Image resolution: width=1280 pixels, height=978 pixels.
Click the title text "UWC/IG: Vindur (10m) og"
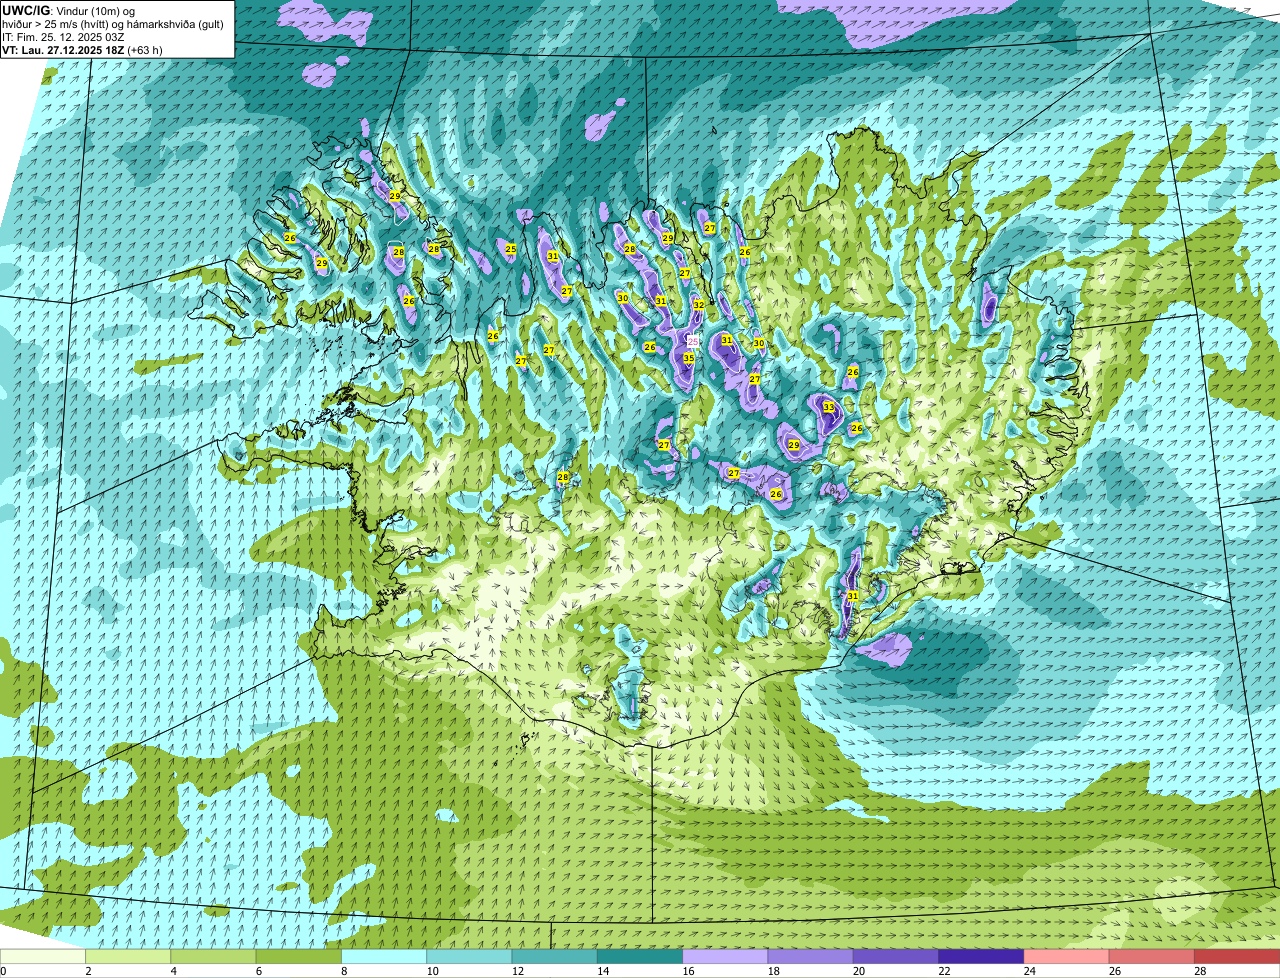(x=68, y=10)
